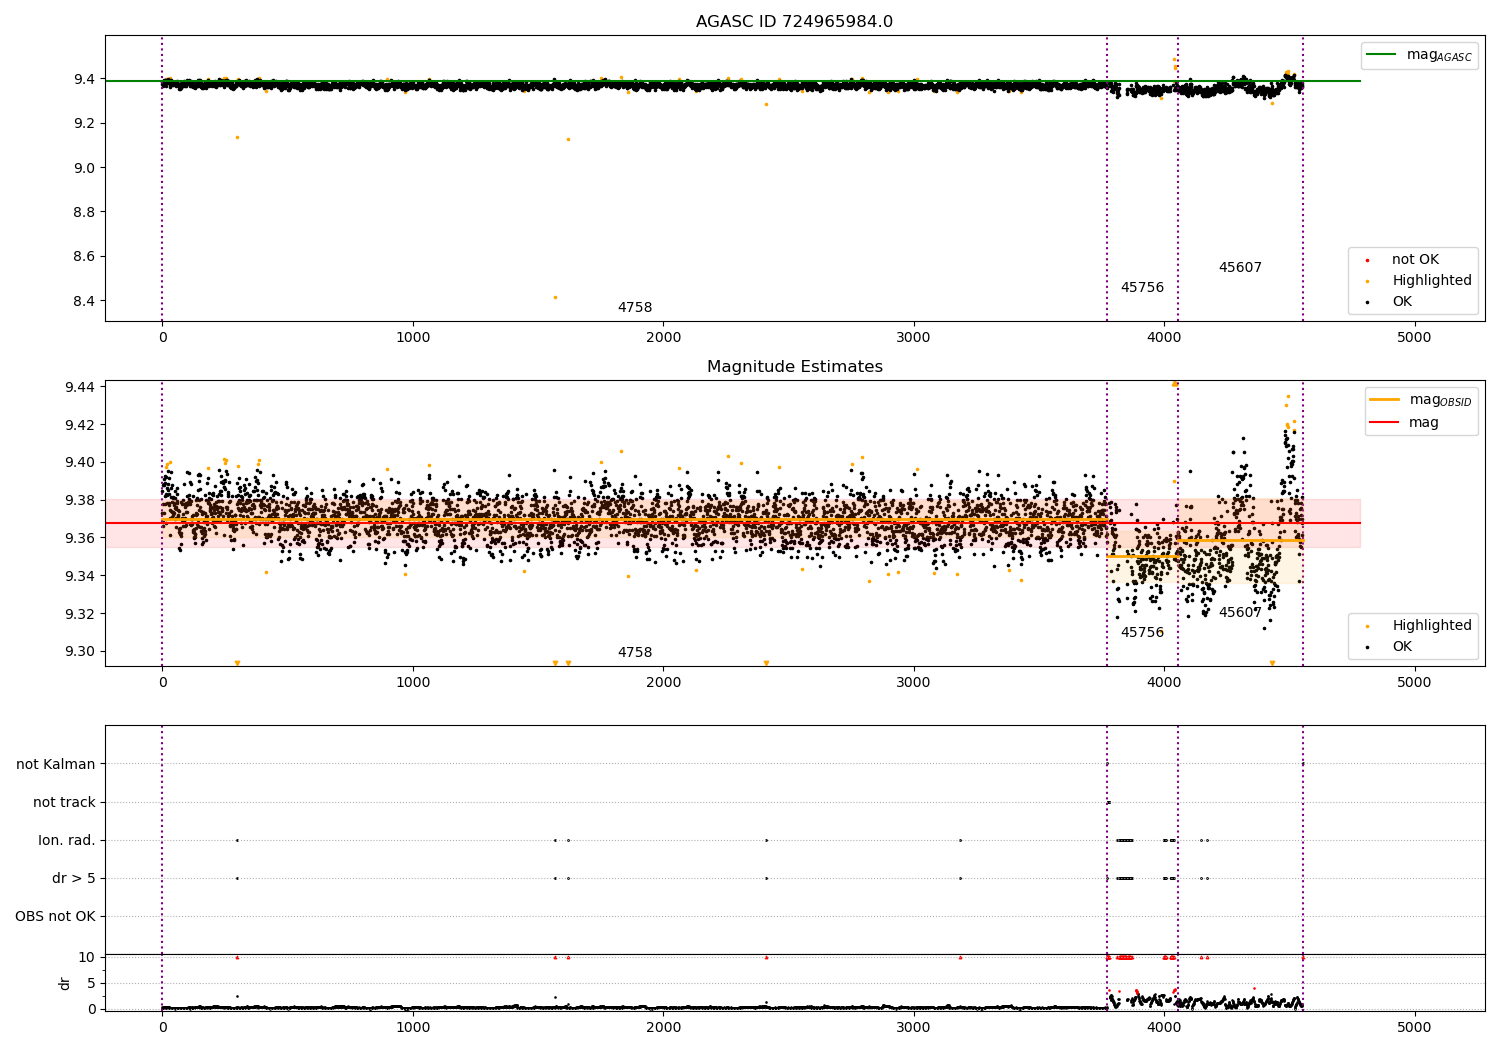Click the 'AGASC ID 724965984.0' plot title
The width and height of the screenshot is (1500, 1050).
[x=794, y=22]
